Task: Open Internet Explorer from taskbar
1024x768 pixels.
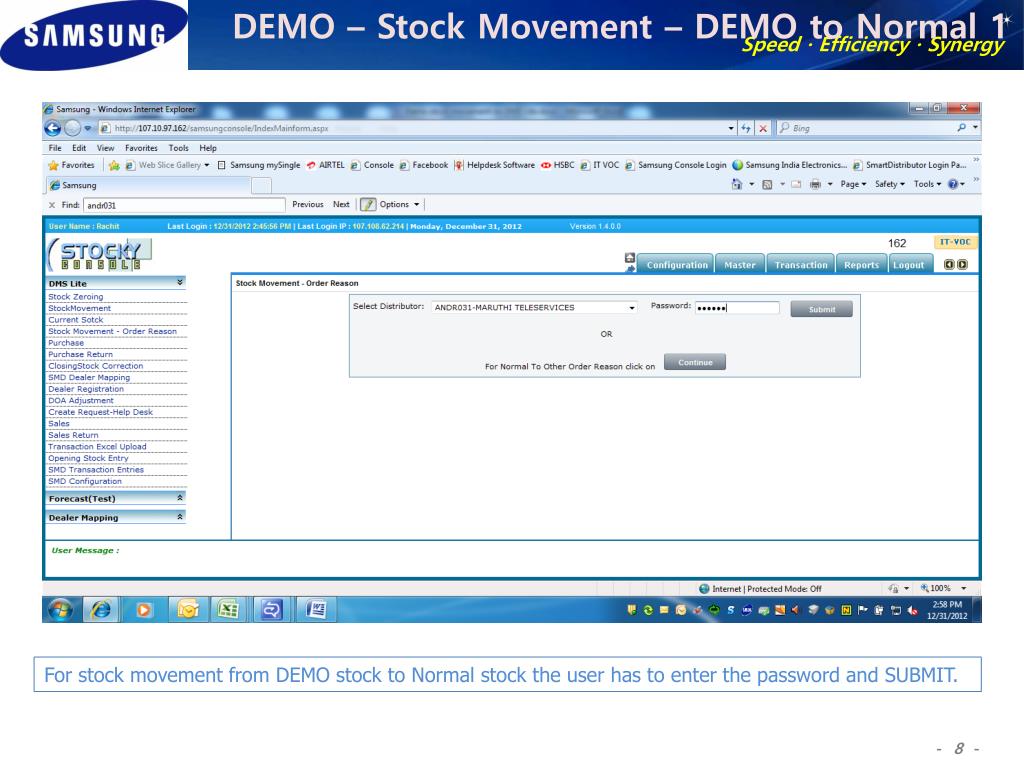Action: [x=101, y=610]
